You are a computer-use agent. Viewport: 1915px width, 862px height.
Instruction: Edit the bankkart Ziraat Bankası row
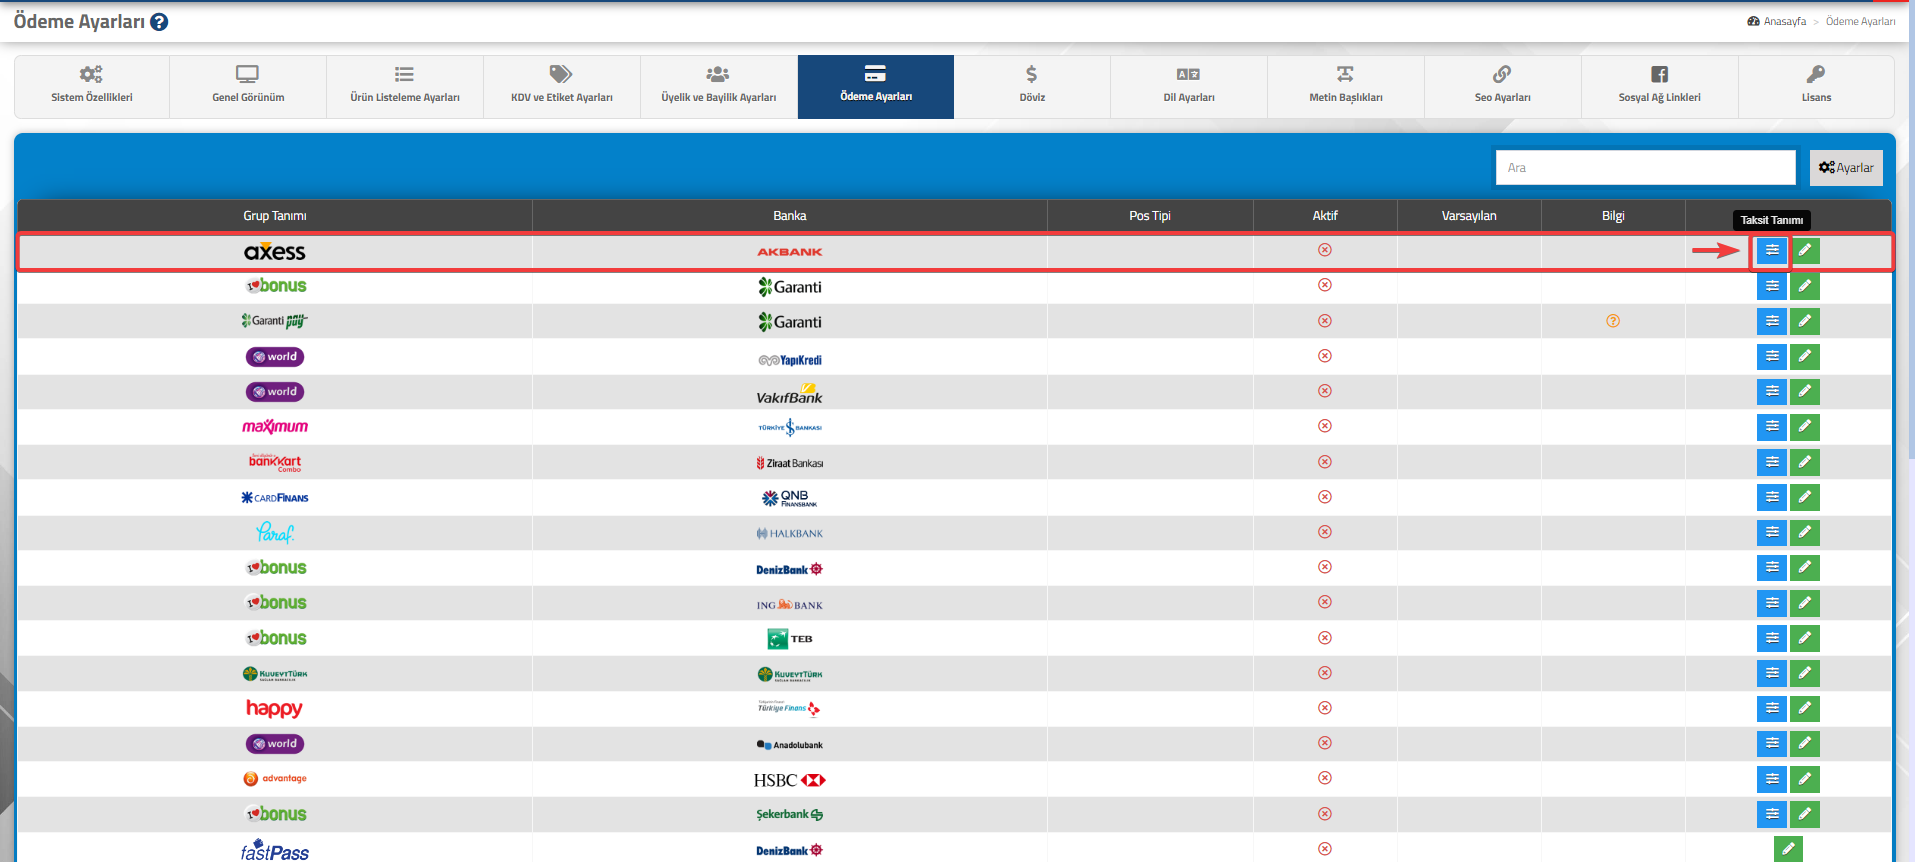click(1805, 462)
